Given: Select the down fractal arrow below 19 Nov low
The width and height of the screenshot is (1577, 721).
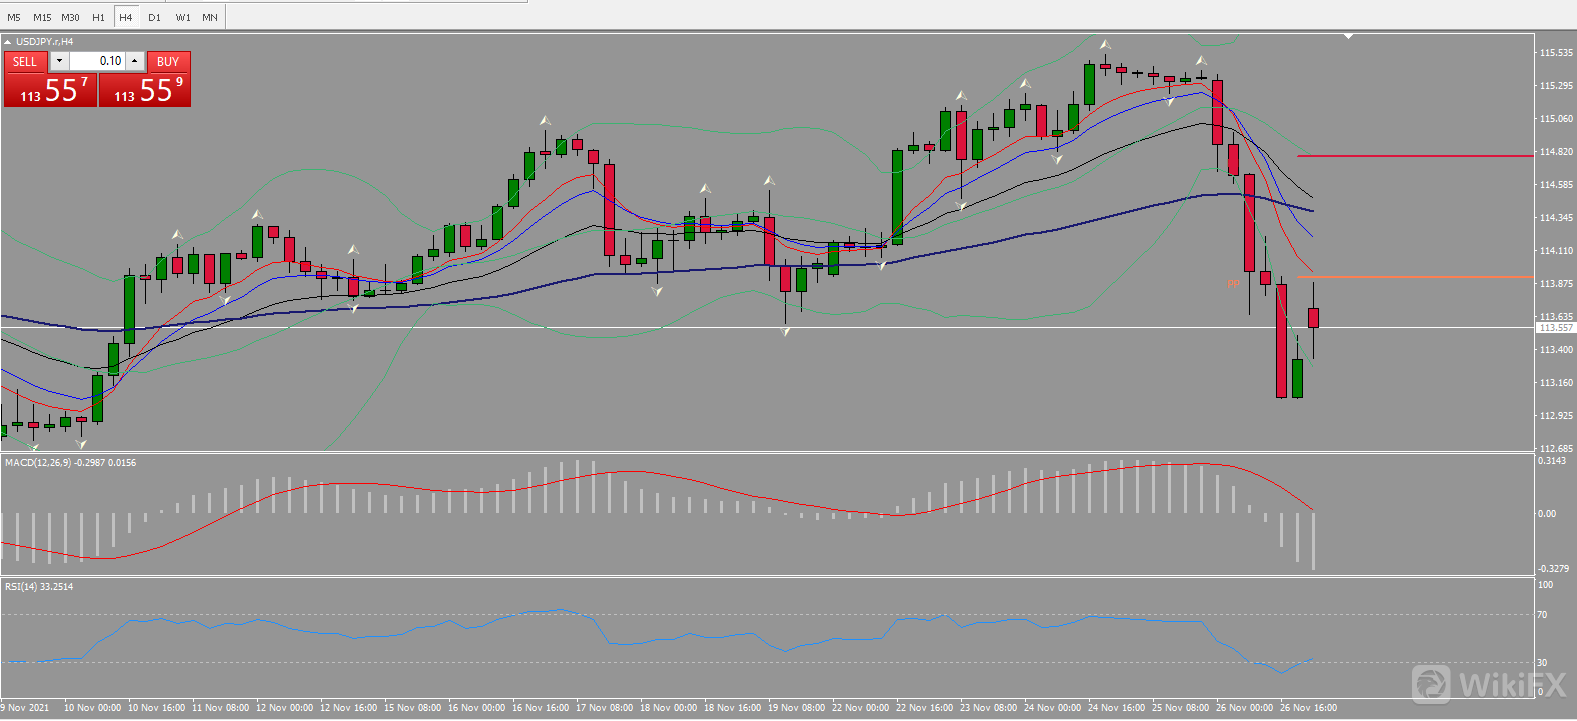Looking at the screenshot, I should 785,331.
